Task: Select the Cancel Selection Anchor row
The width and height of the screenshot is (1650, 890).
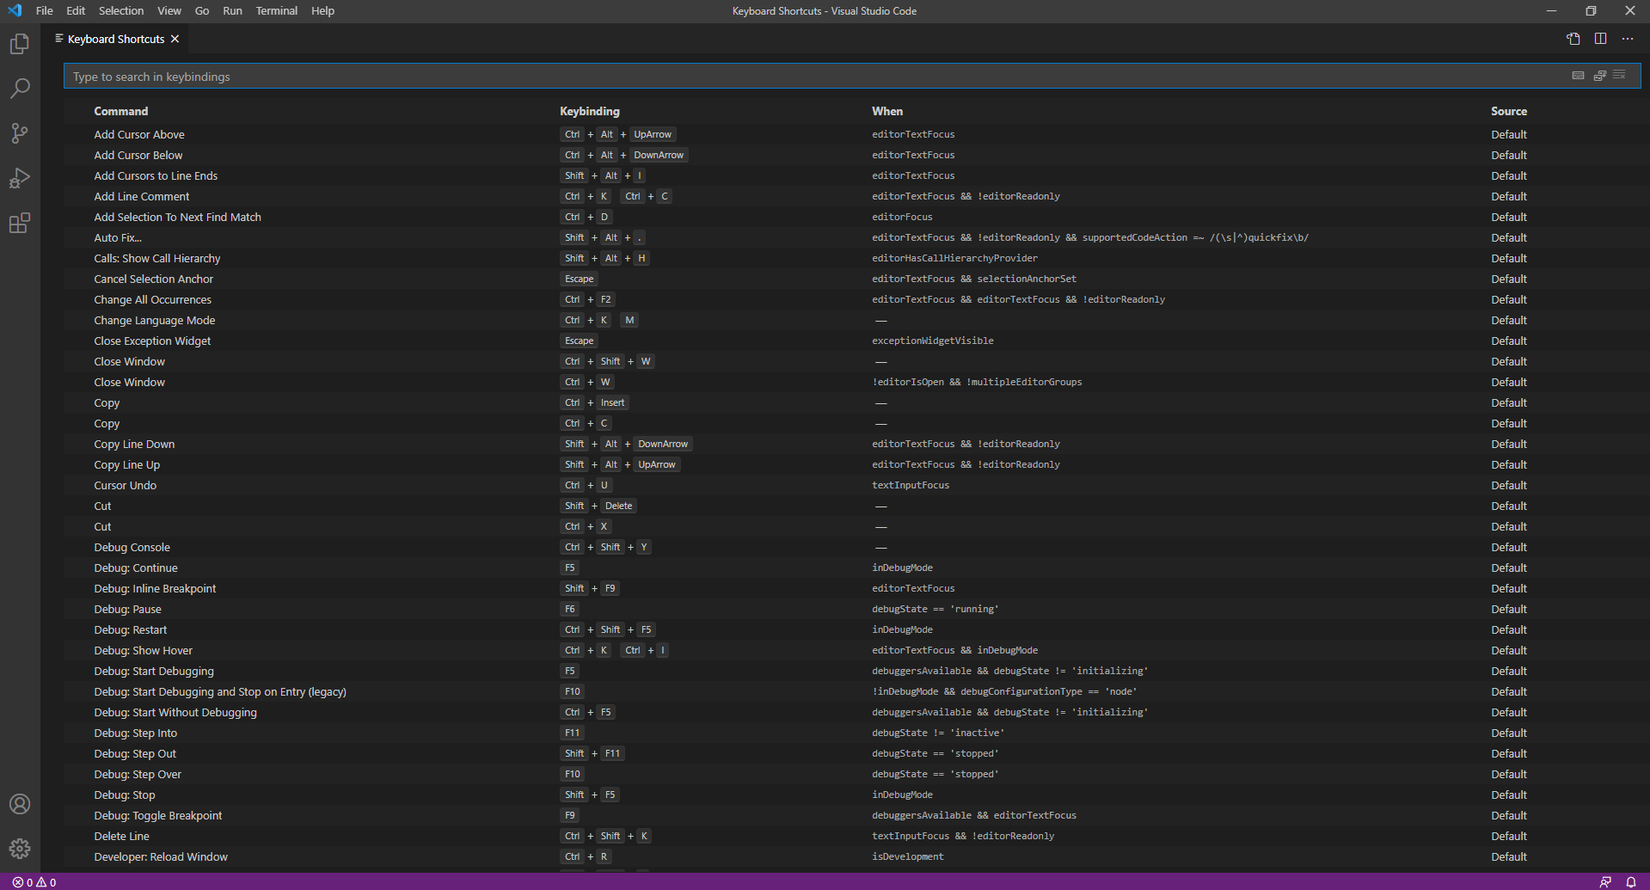Action: (852, 279)
